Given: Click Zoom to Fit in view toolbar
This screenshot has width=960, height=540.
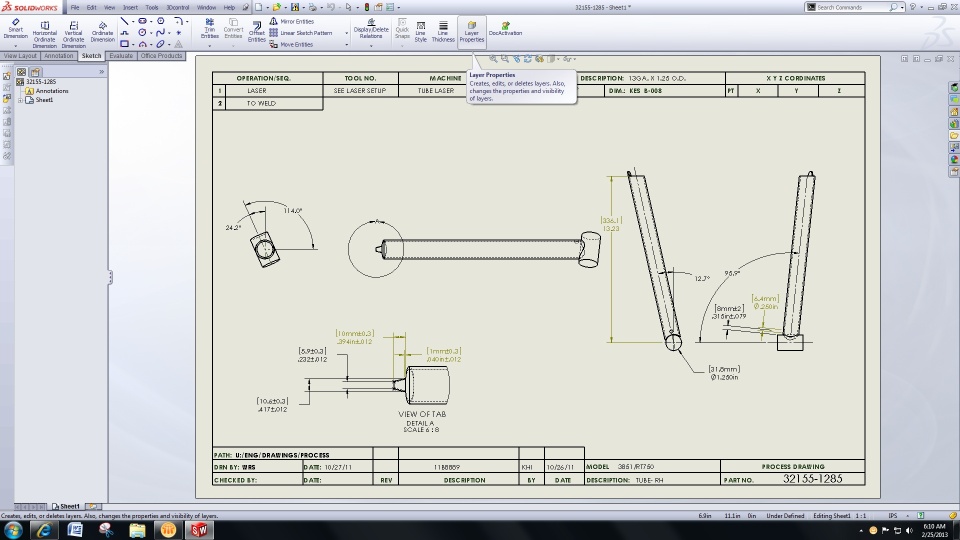Looking at the screenshot, I should point(493,59).
